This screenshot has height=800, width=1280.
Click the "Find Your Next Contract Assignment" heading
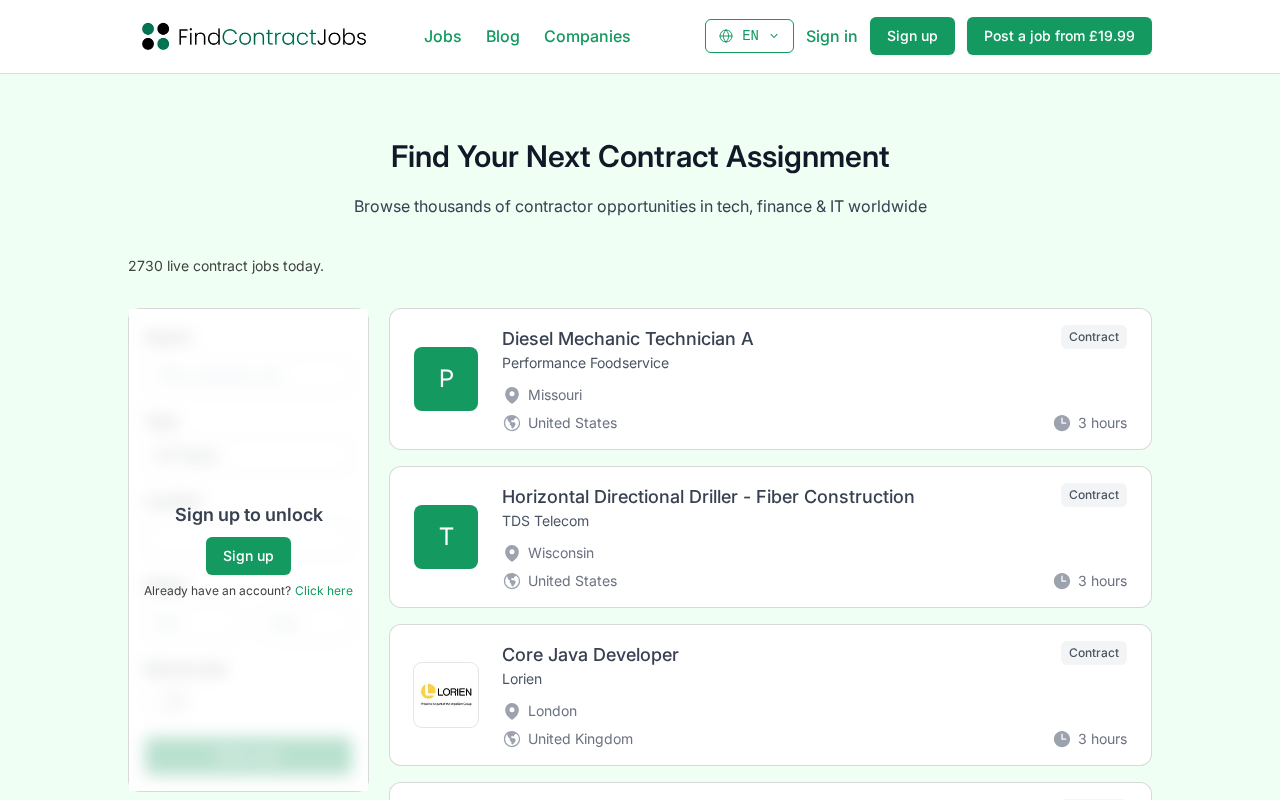[x=640, y=157]
